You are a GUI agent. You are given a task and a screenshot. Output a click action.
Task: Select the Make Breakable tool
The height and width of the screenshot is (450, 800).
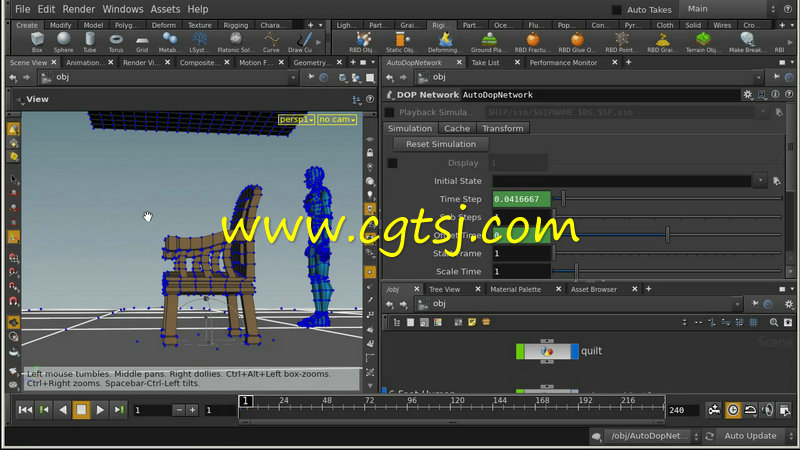pyautogui.click(x=747, y=42)
